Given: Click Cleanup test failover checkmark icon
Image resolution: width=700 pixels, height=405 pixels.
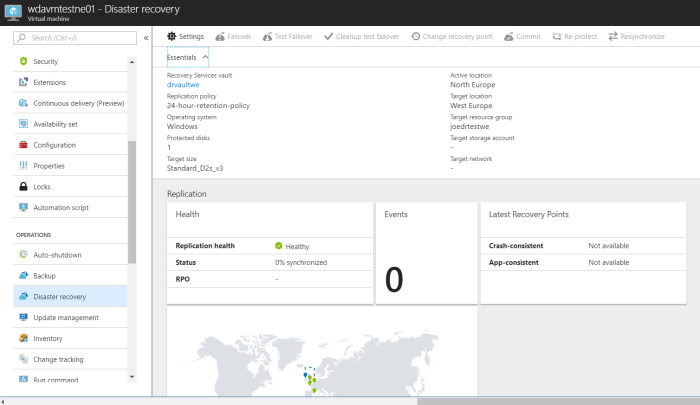Looking at the screenshot, I should click(329, 37).
